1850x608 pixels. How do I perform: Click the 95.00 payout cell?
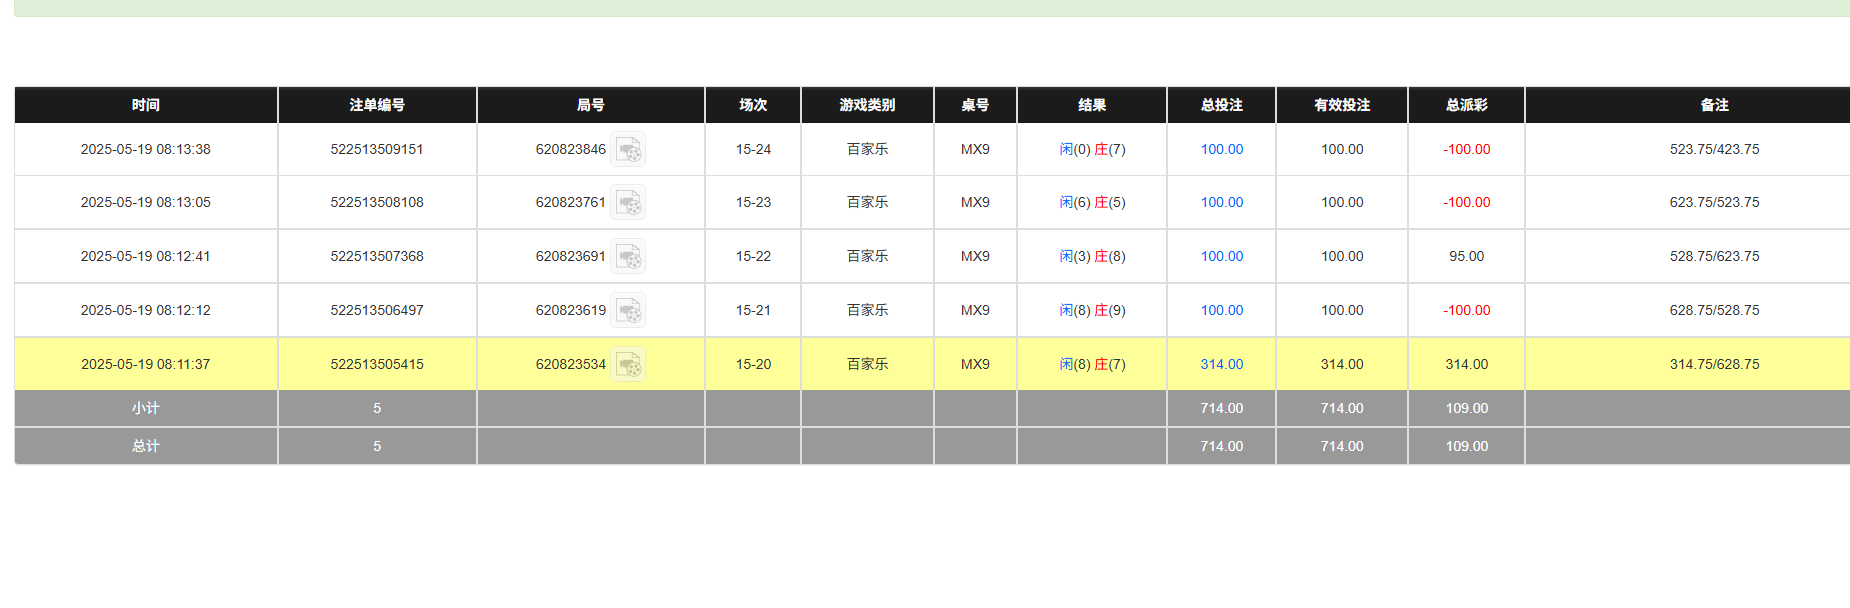(x=1466, y=257)
